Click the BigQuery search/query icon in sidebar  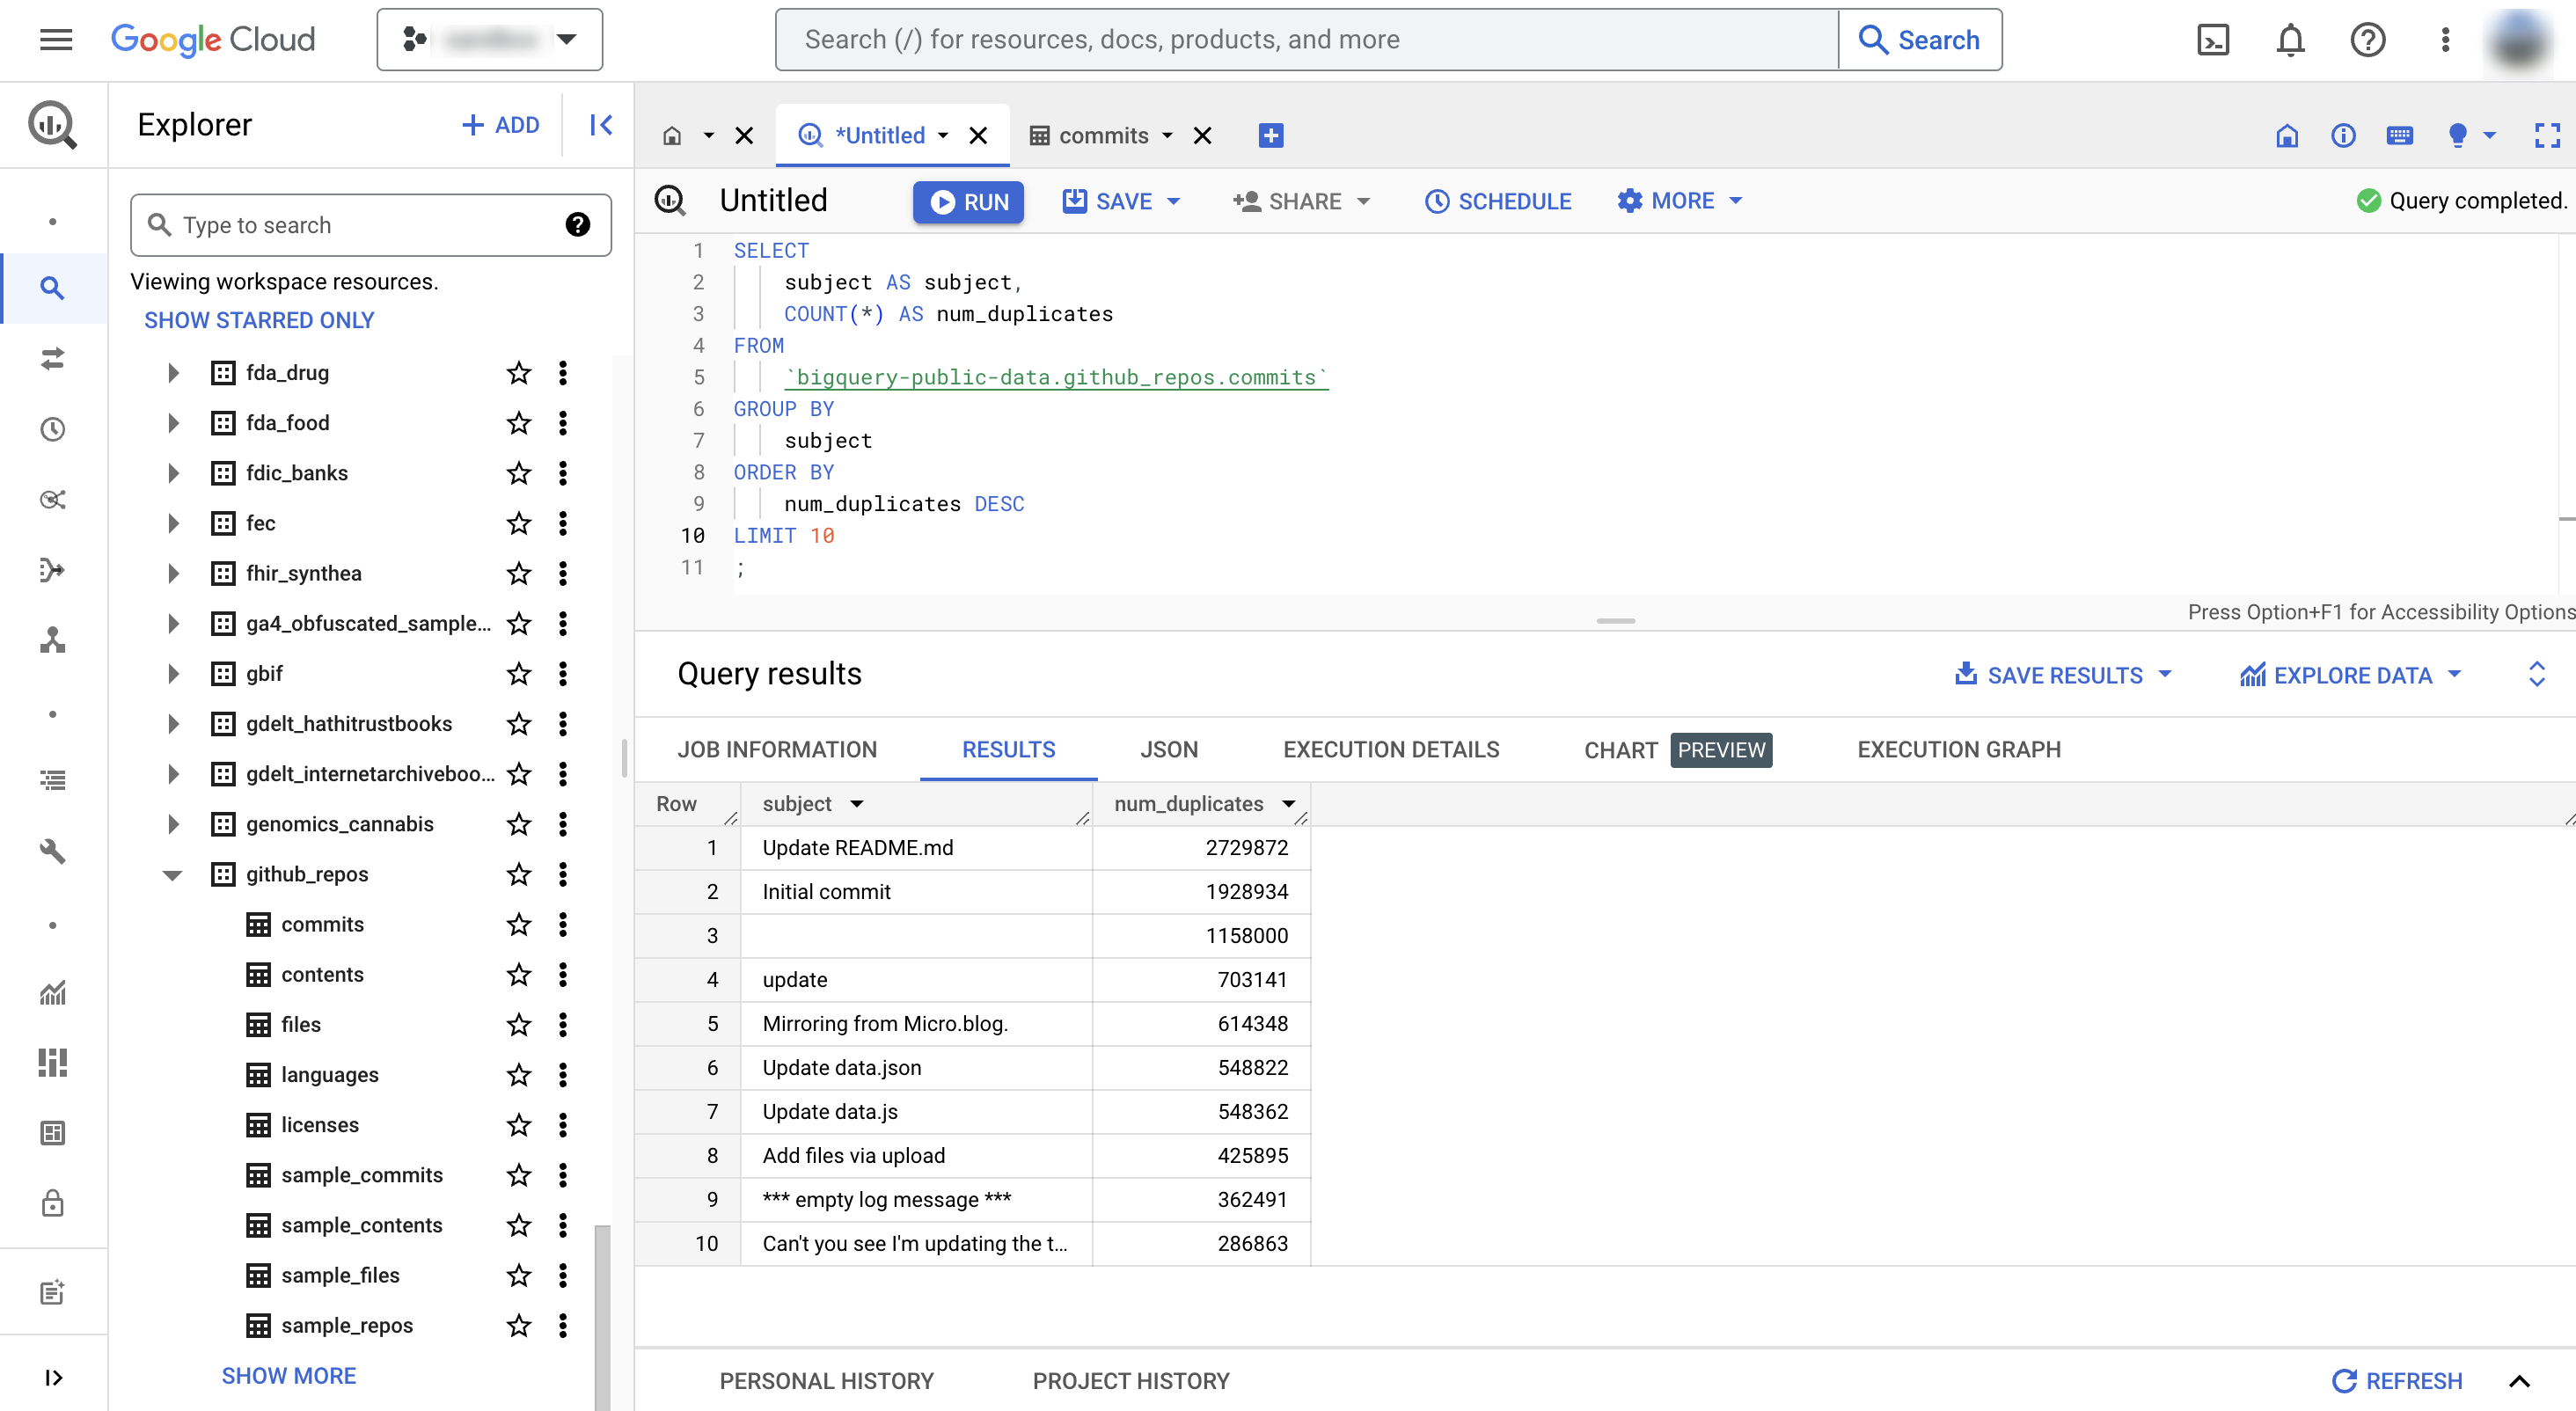52,287
